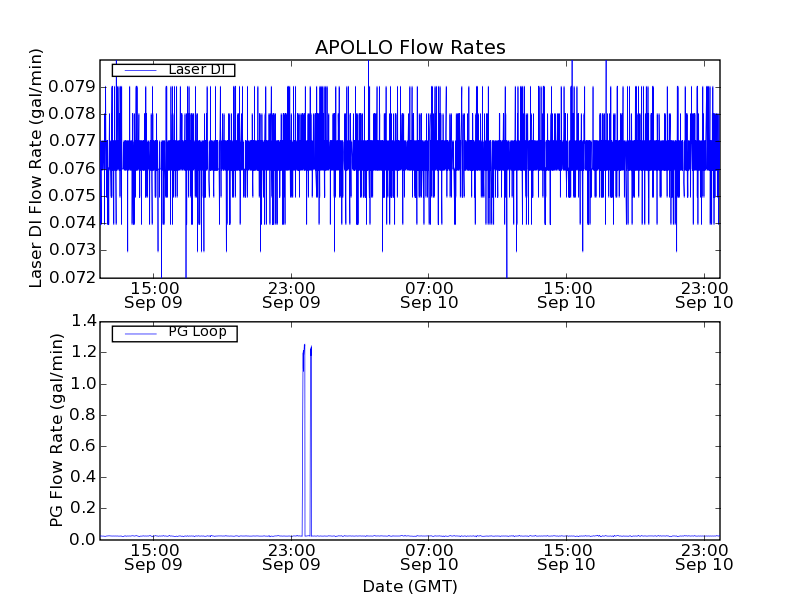The height and width of the screenshot is (600, 800).
Task: Click the 0.074 tick label on top chart
Action: [x=72, y=223]
